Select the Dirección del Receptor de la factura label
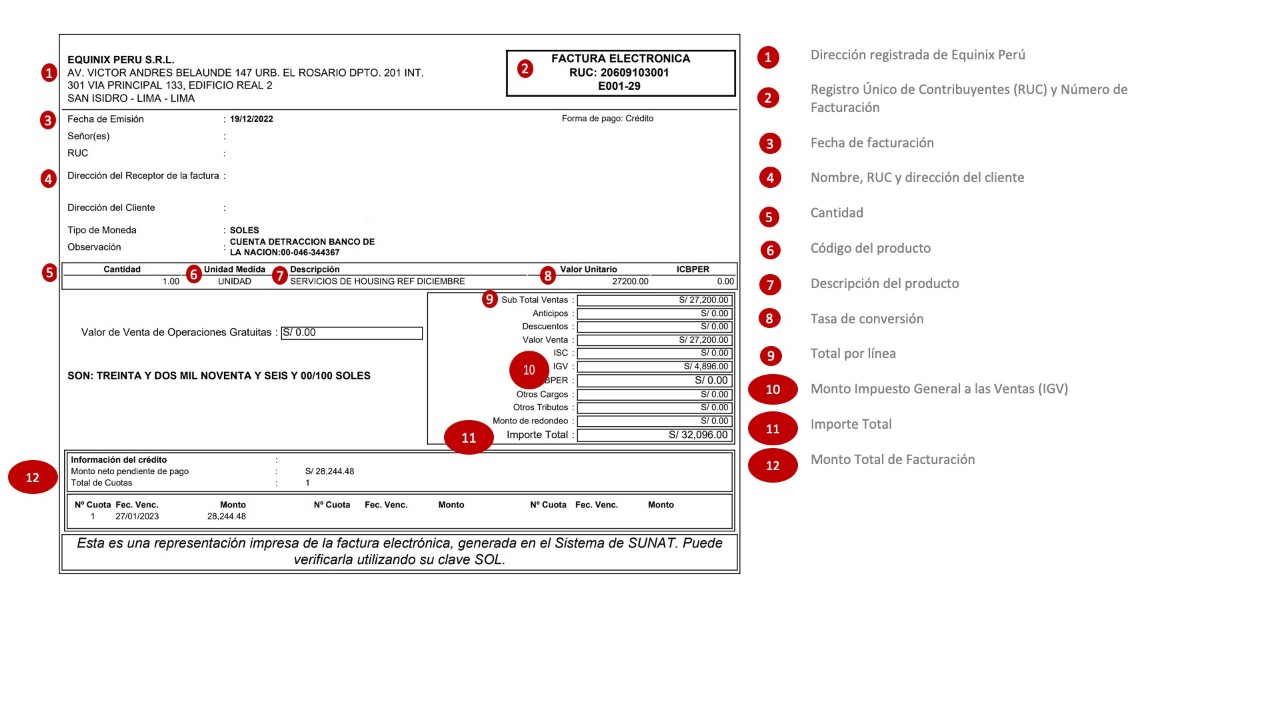1280x720 pixels. [143, 176]
